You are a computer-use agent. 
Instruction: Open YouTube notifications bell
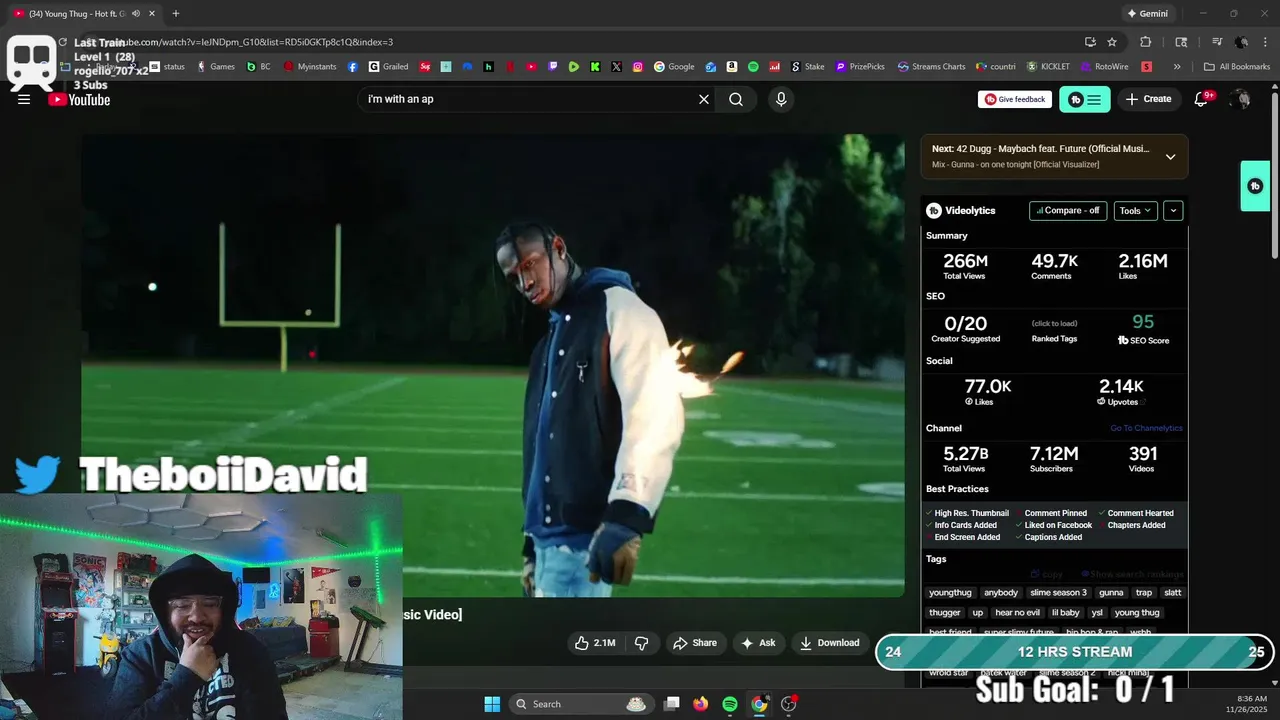click(x=1203, y=99)
